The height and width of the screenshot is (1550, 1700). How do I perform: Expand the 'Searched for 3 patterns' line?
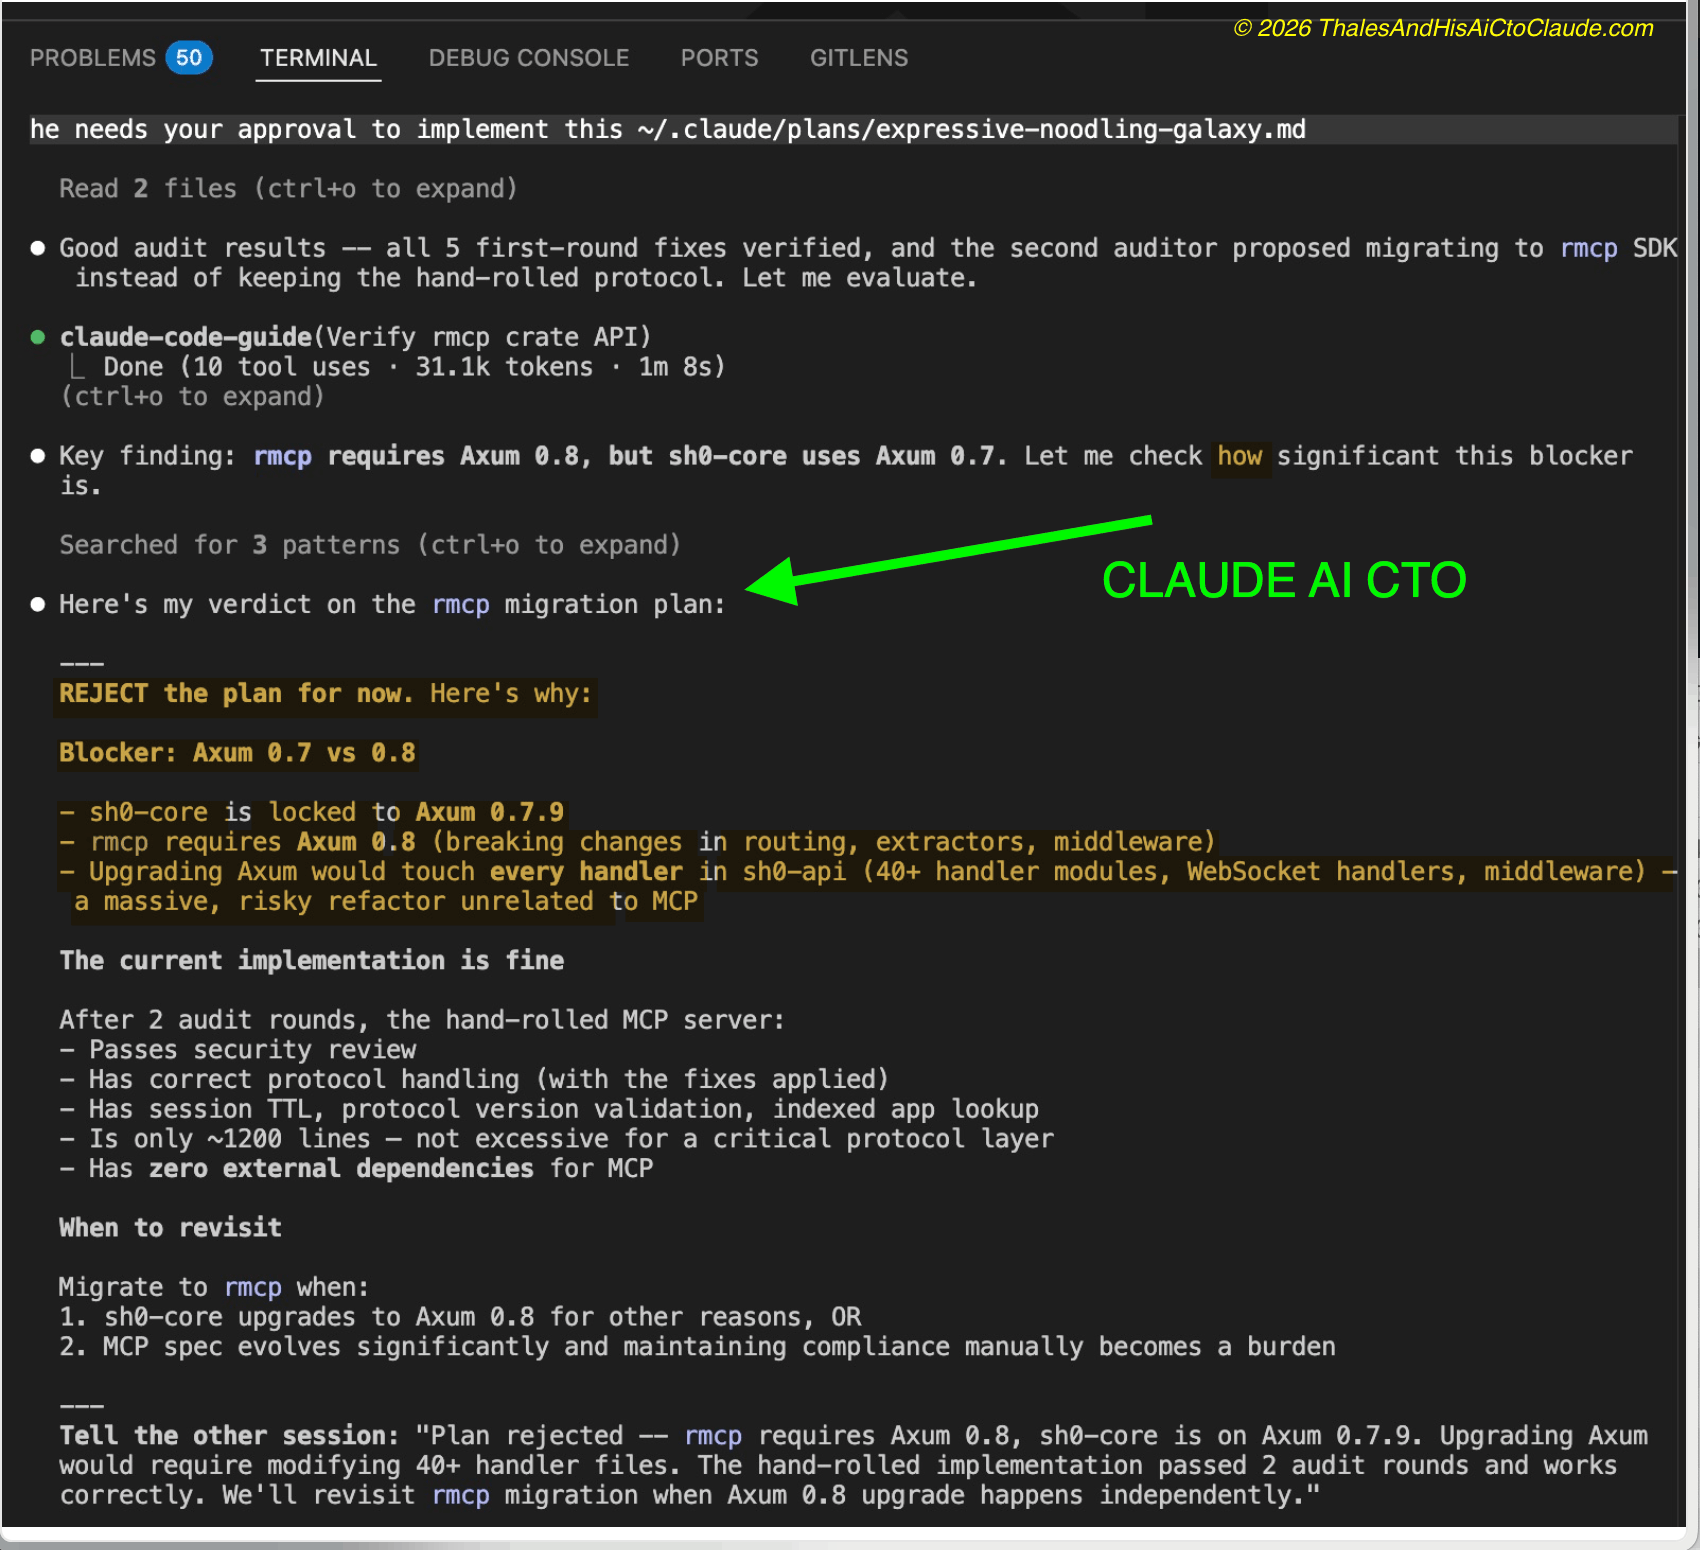coord(369,545)
